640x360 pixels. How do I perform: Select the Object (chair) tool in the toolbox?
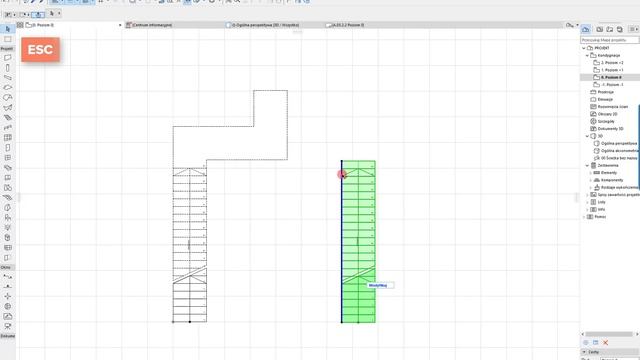tap(8, 218)
